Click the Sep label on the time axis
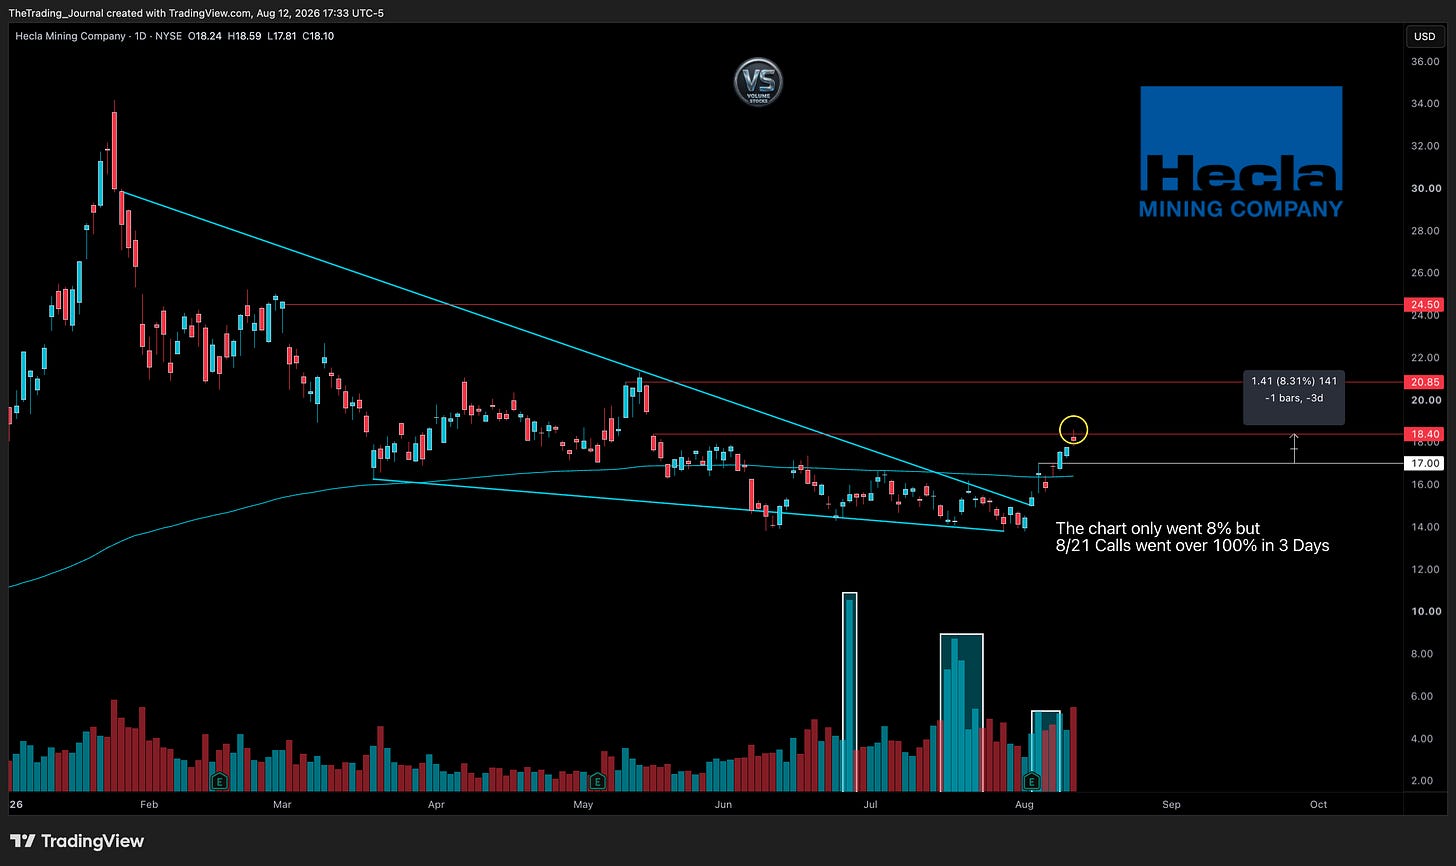The image size is (1456, 866). [1171, 804]
